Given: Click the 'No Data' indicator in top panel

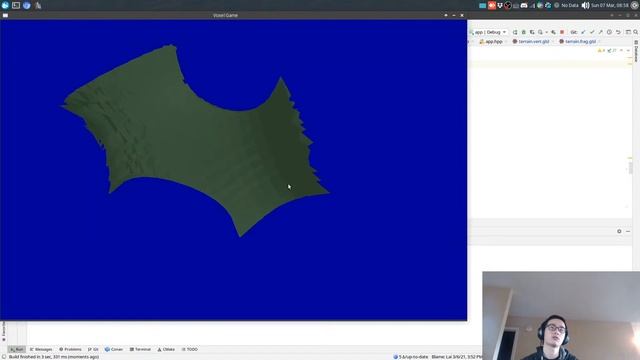Looking at the screenshot, I should tap(570, 5).
